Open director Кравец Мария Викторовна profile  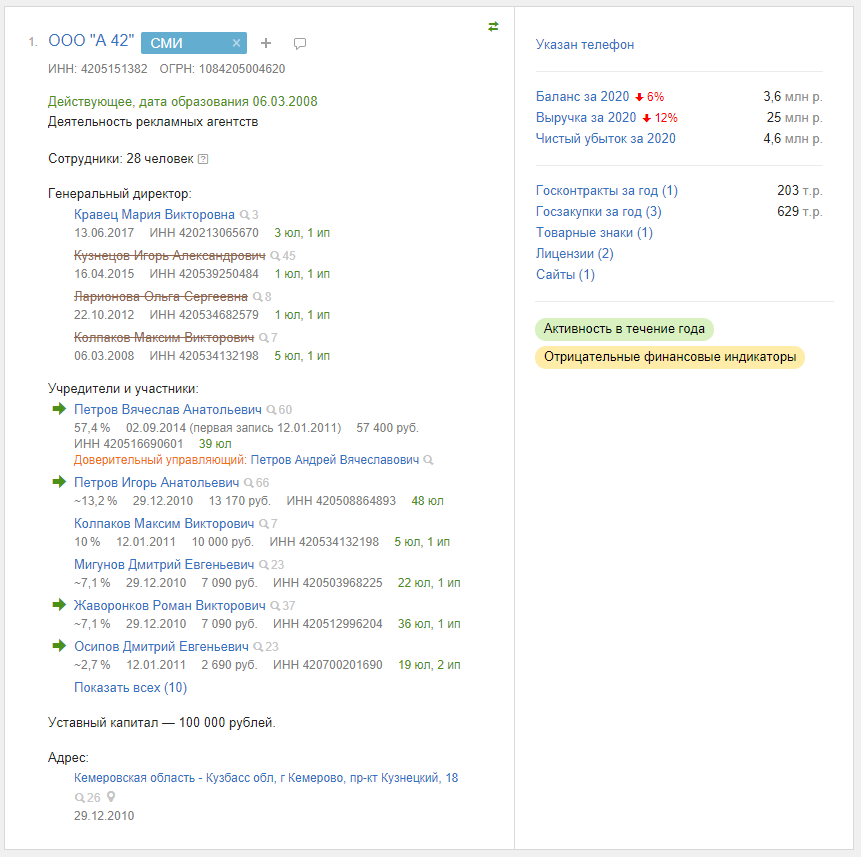pyautogui.click(x=154, y=215)
